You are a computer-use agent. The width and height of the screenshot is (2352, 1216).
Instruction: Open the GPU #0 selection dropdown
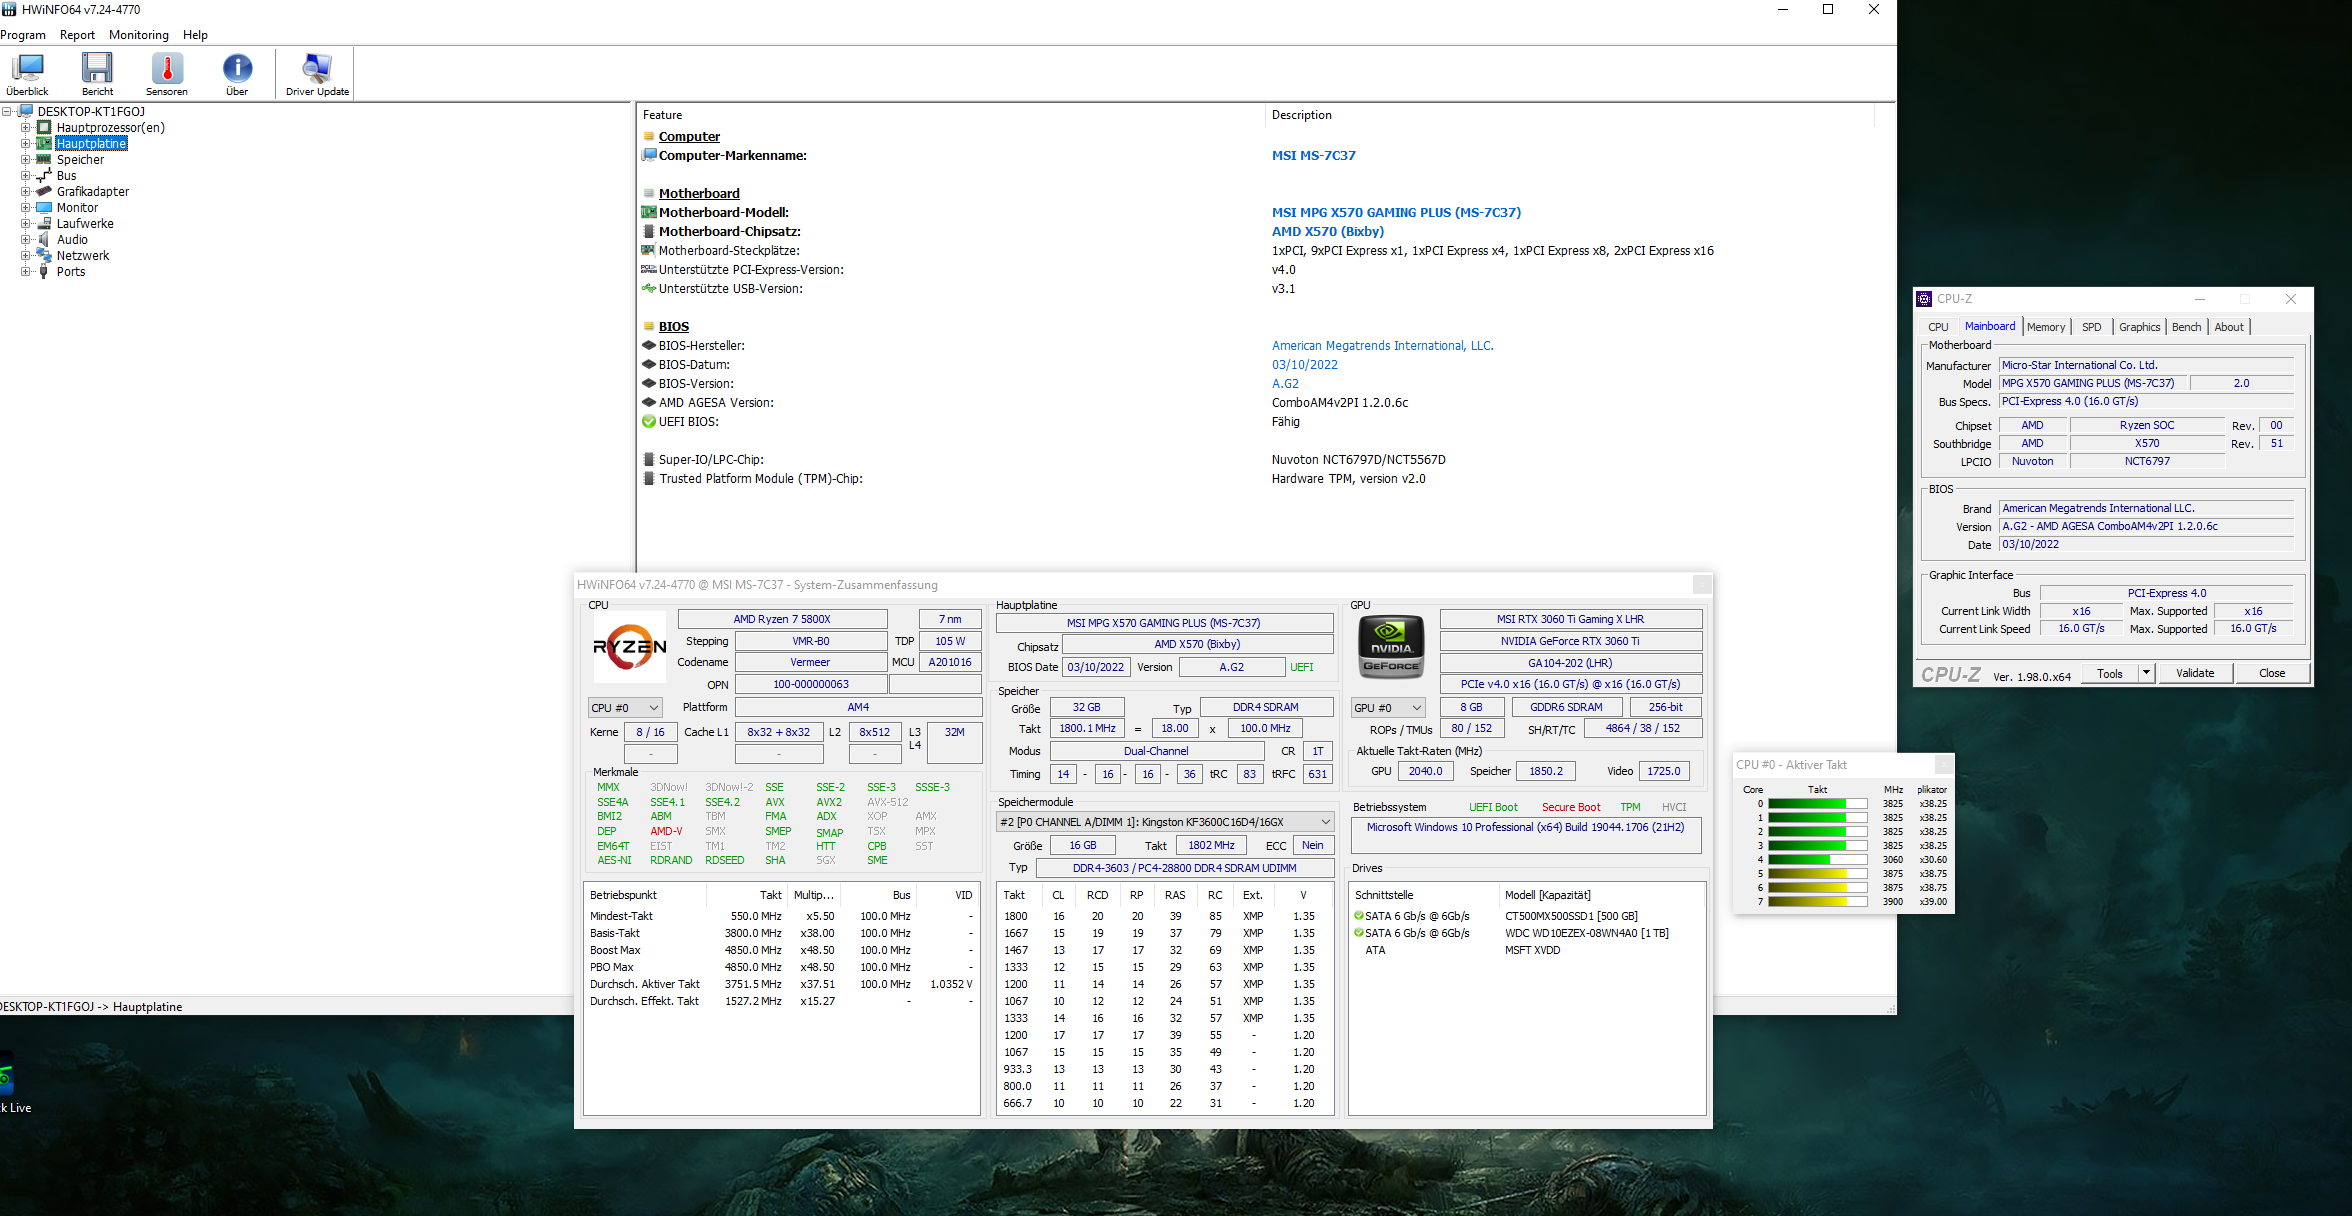[1387, 708]
